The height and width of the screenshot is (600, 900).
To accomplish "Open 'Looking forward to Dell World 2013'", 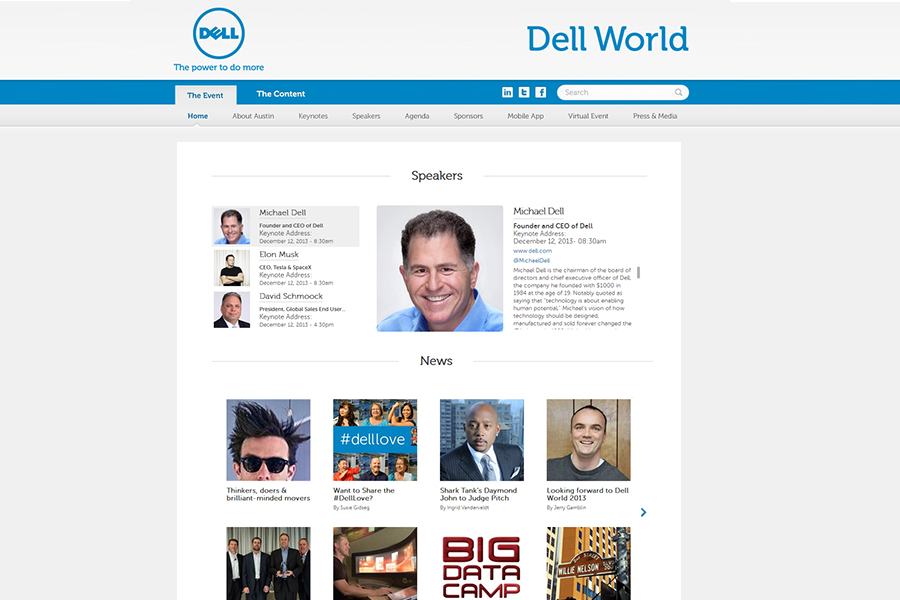I will (588, 494).
